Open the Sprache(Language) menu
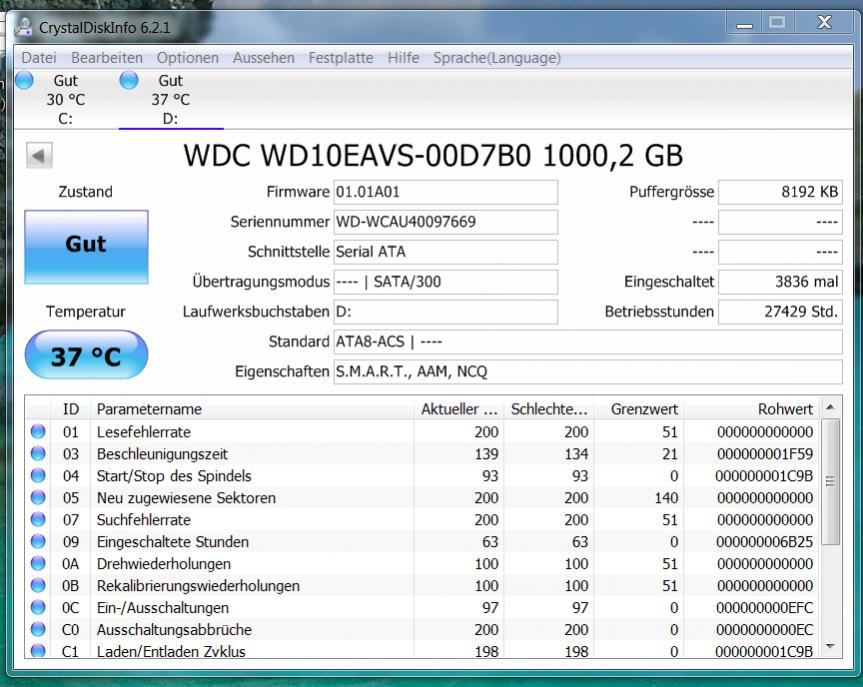The image size is (863, 687). tap(497, 58)
